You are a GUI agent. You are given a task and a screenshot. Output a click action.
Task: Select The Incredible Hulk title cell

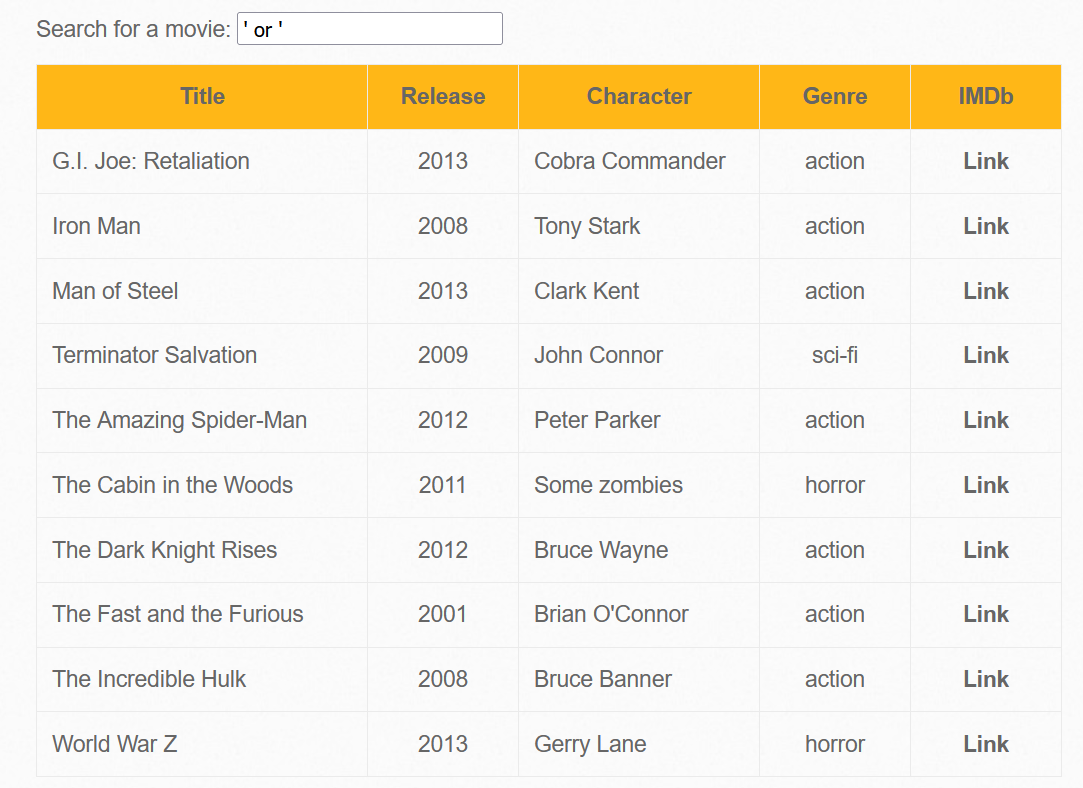click(x=202, y=679)
